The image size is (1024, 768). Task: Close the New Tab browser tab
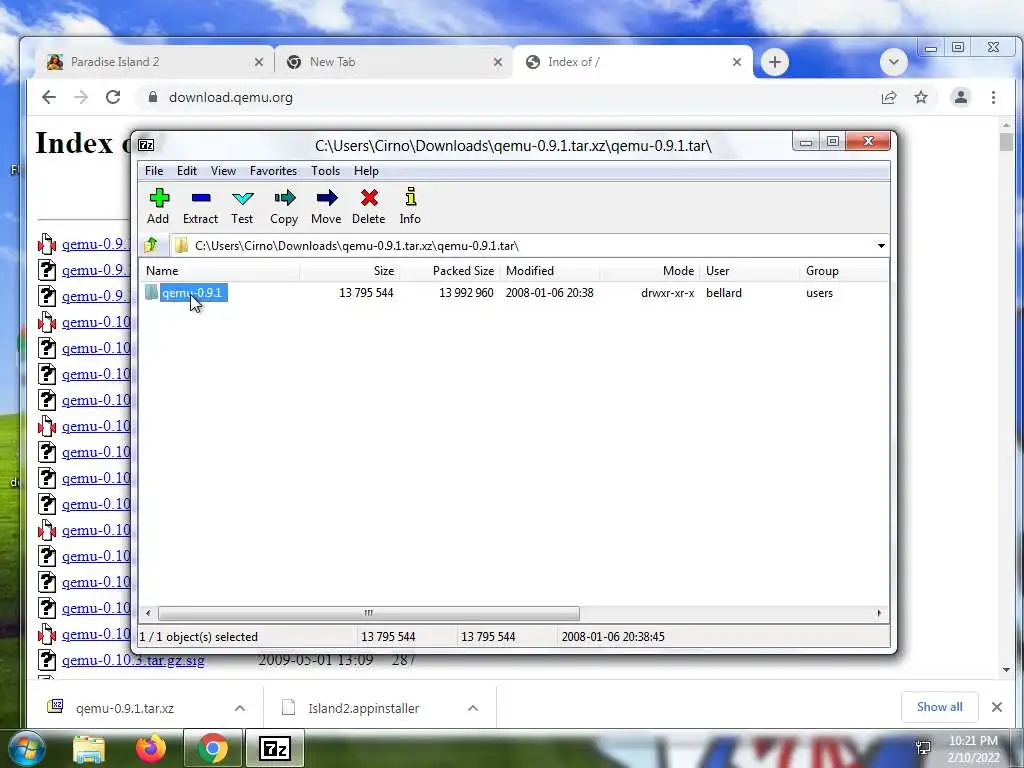coord(498,62)
